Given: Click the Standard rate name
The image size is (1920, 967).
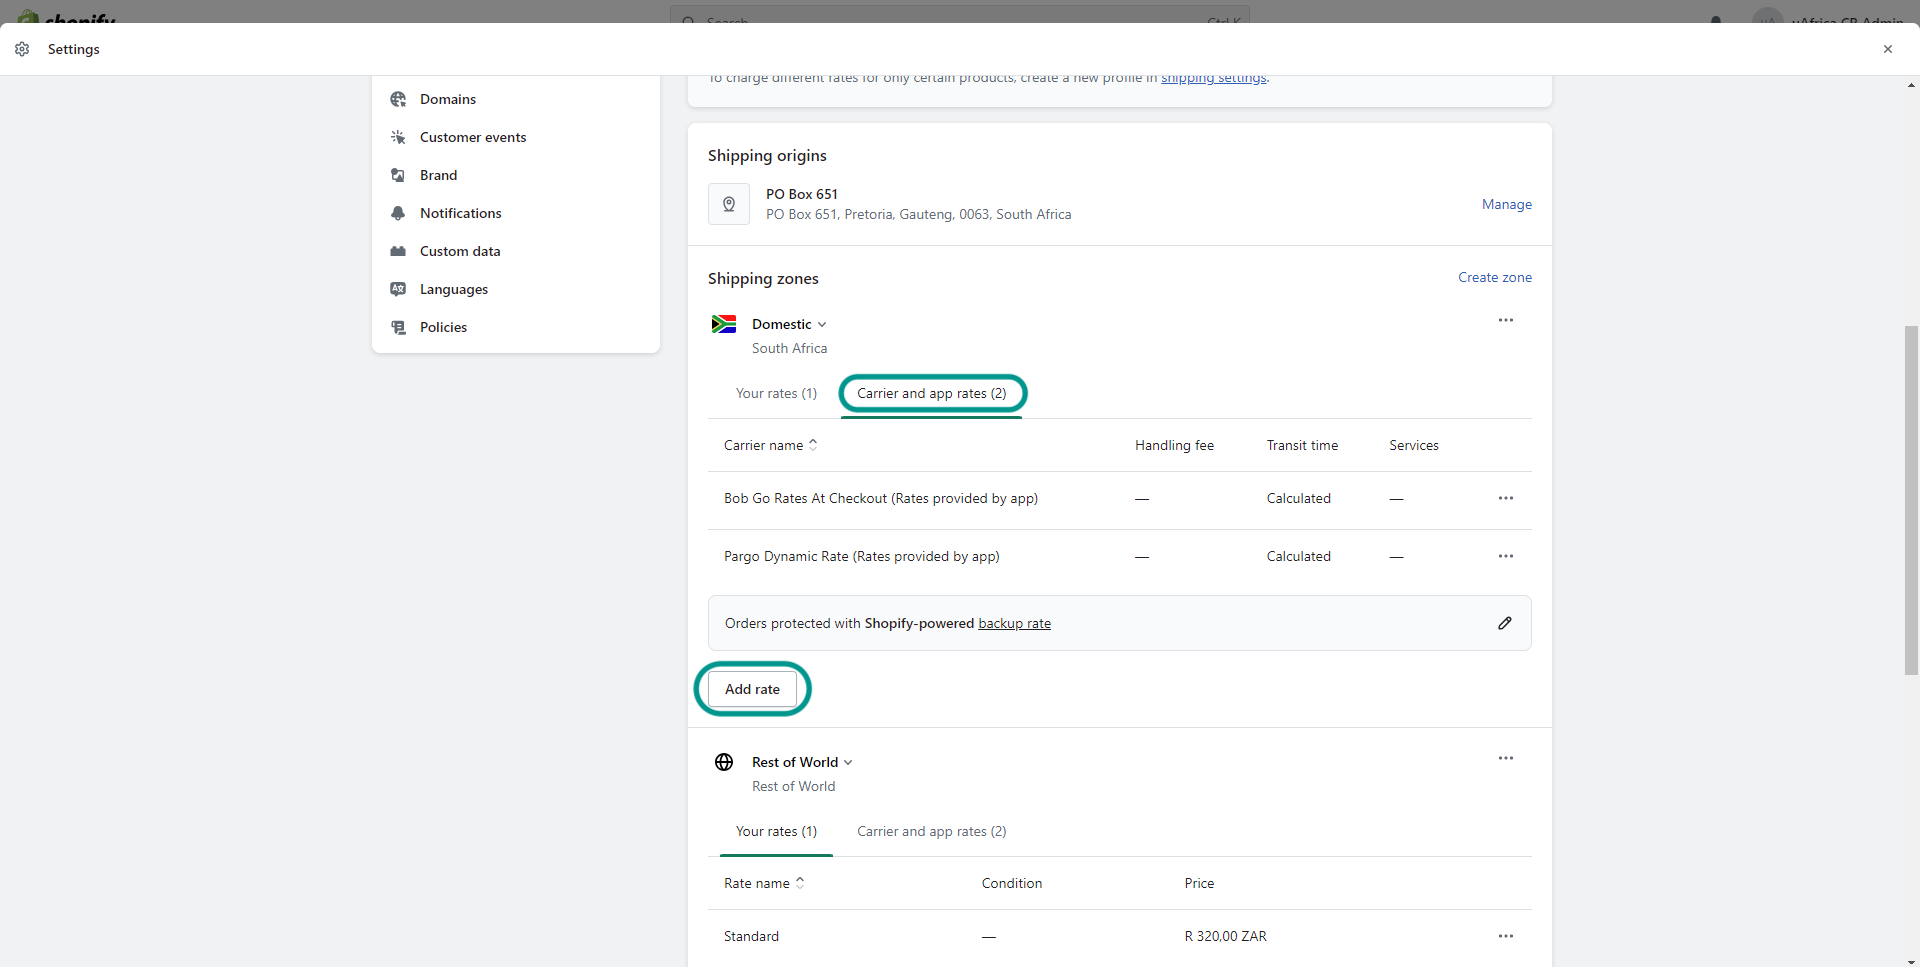Looking at the screenshot, I should point(751,936).
